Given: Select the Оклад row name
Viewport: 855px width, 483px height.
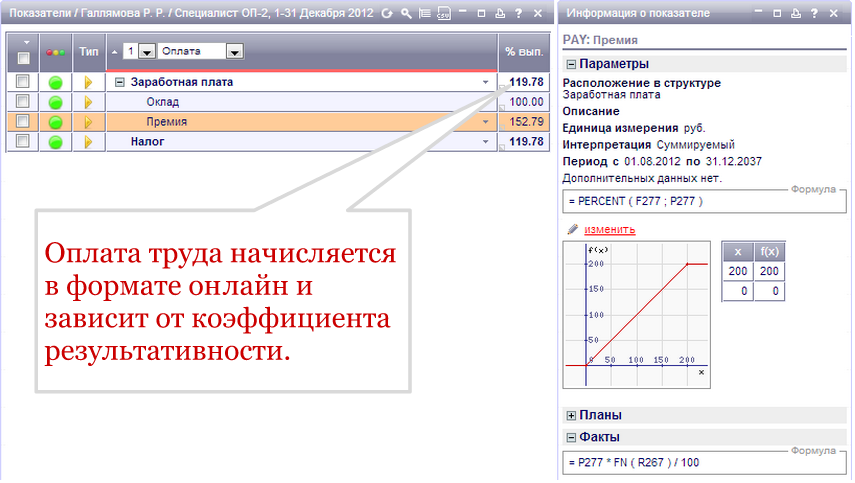Looking at the screenshot, I should tap(162, 102).
